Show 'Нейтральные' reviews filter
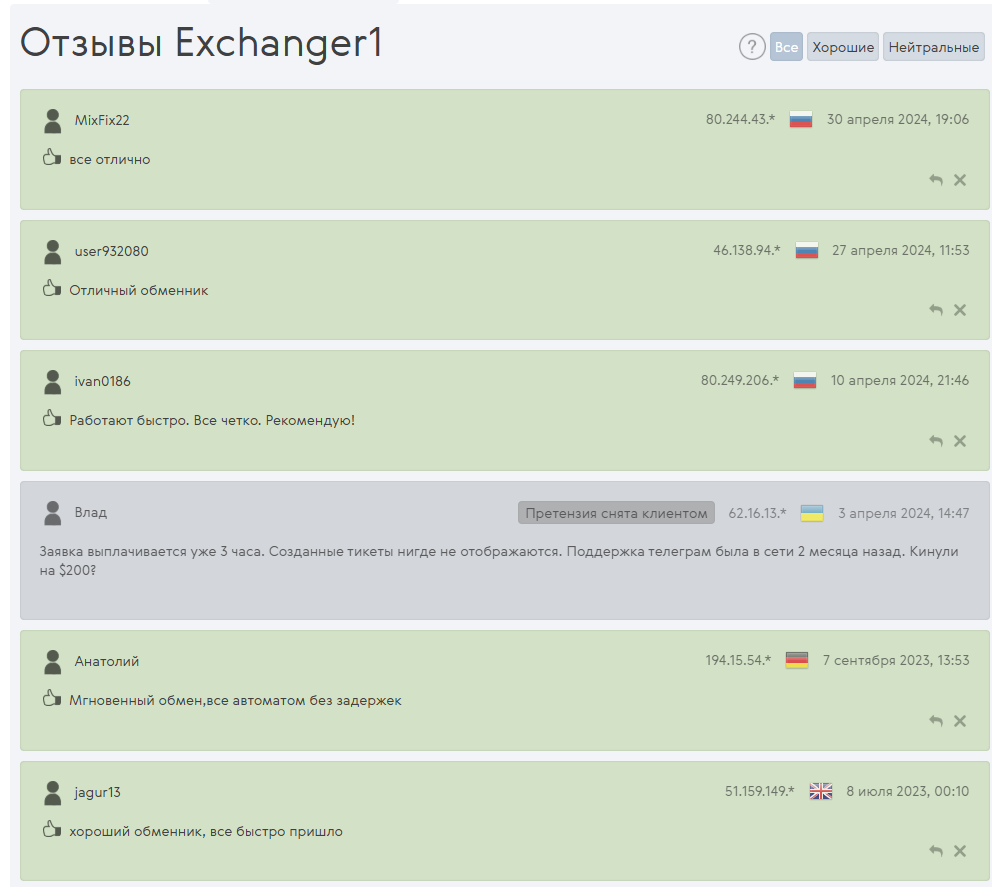 pyautogui.click(x=934, y=47)
